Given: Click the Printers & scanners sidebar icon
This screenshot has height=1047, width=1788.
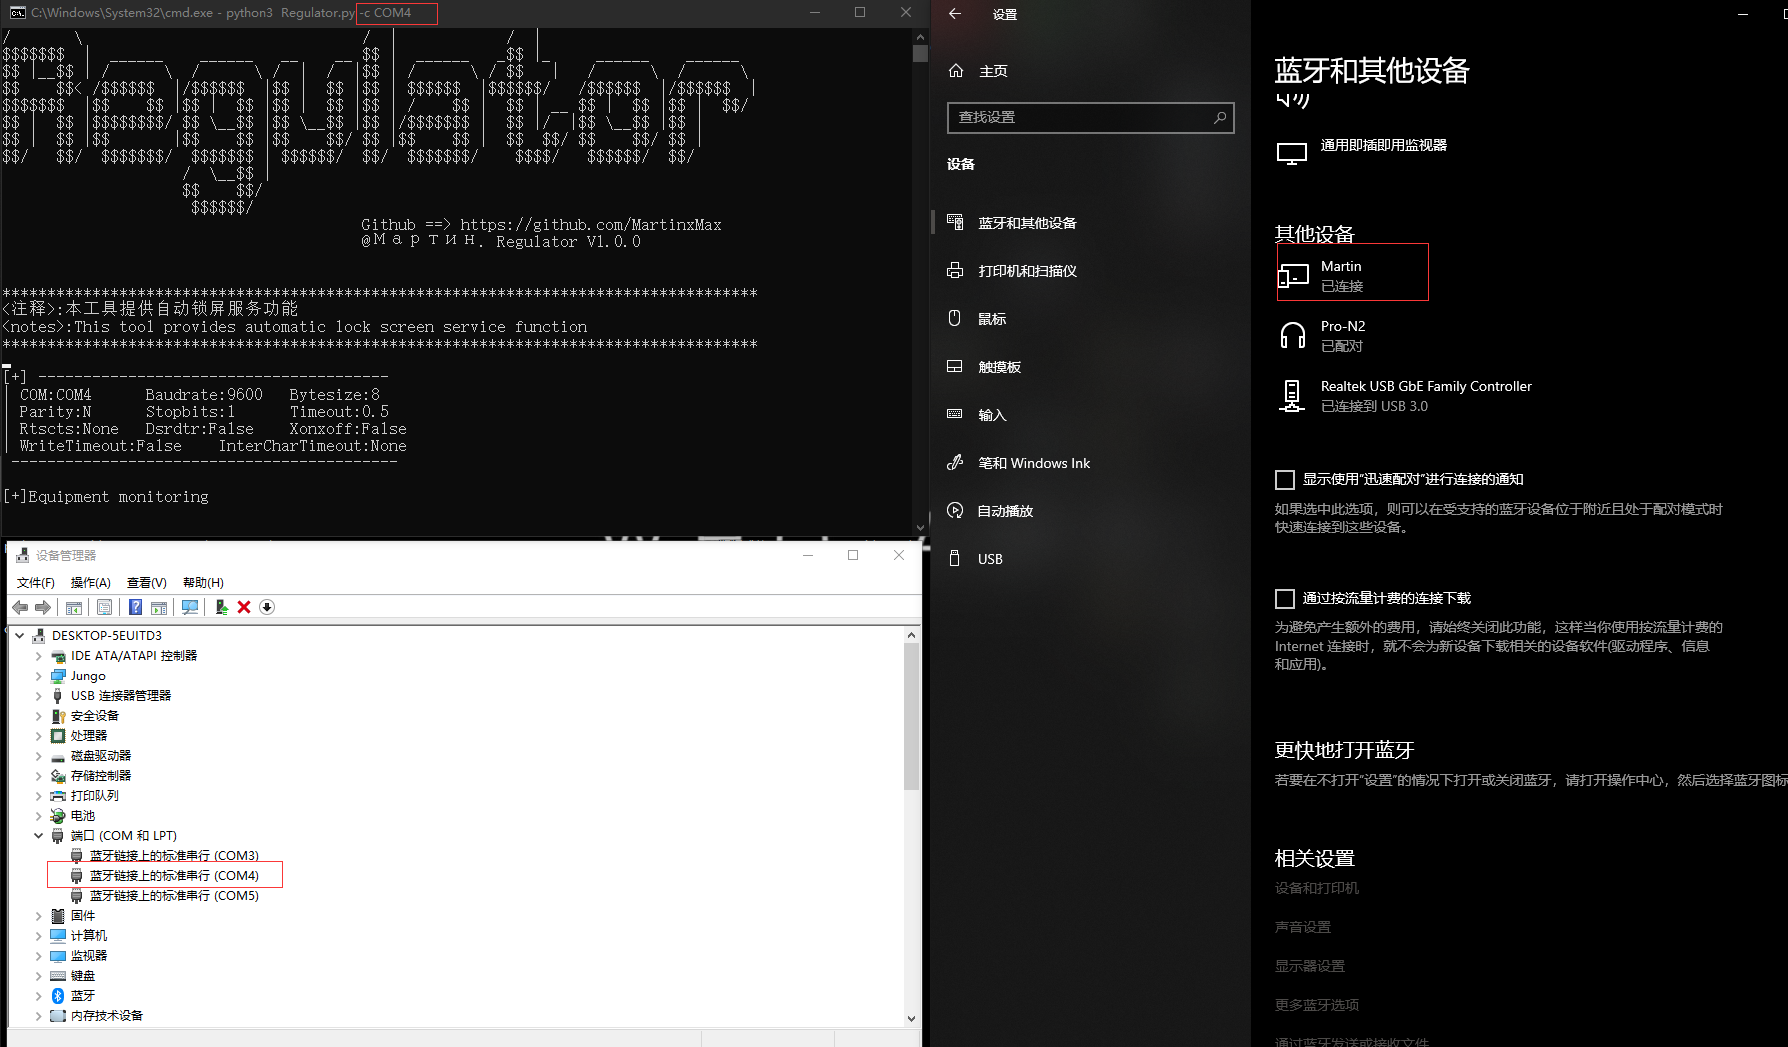Looking at the screenshot, I should pyautogui.click(x=955, y=270).
